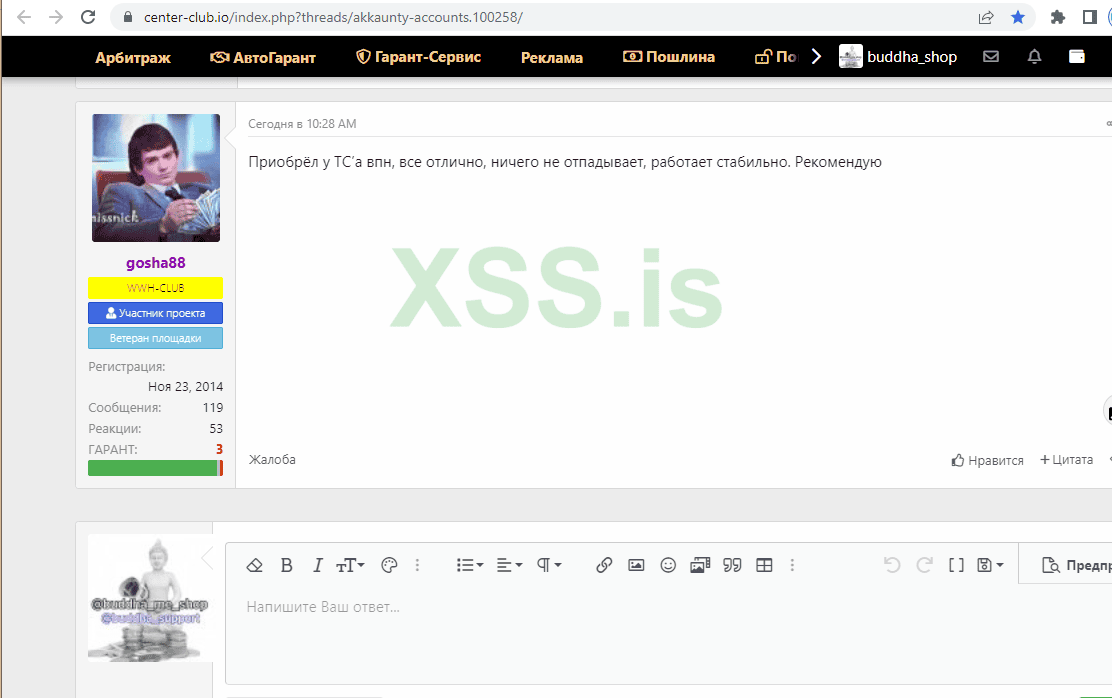Viewport: 1112px width, 698px height.
Task: Open the Арбитраж menu item
Action: (x=133, y=57)
